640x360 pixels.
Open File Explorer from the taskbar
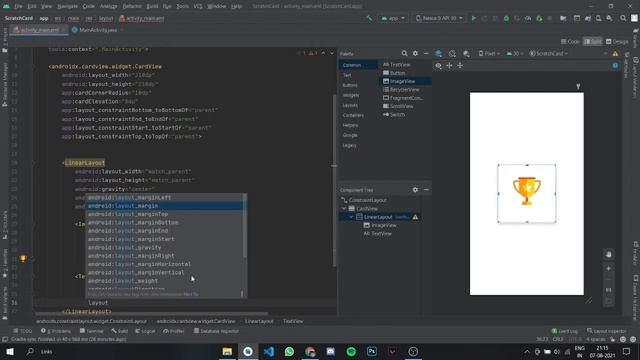[x=227, y=351]
